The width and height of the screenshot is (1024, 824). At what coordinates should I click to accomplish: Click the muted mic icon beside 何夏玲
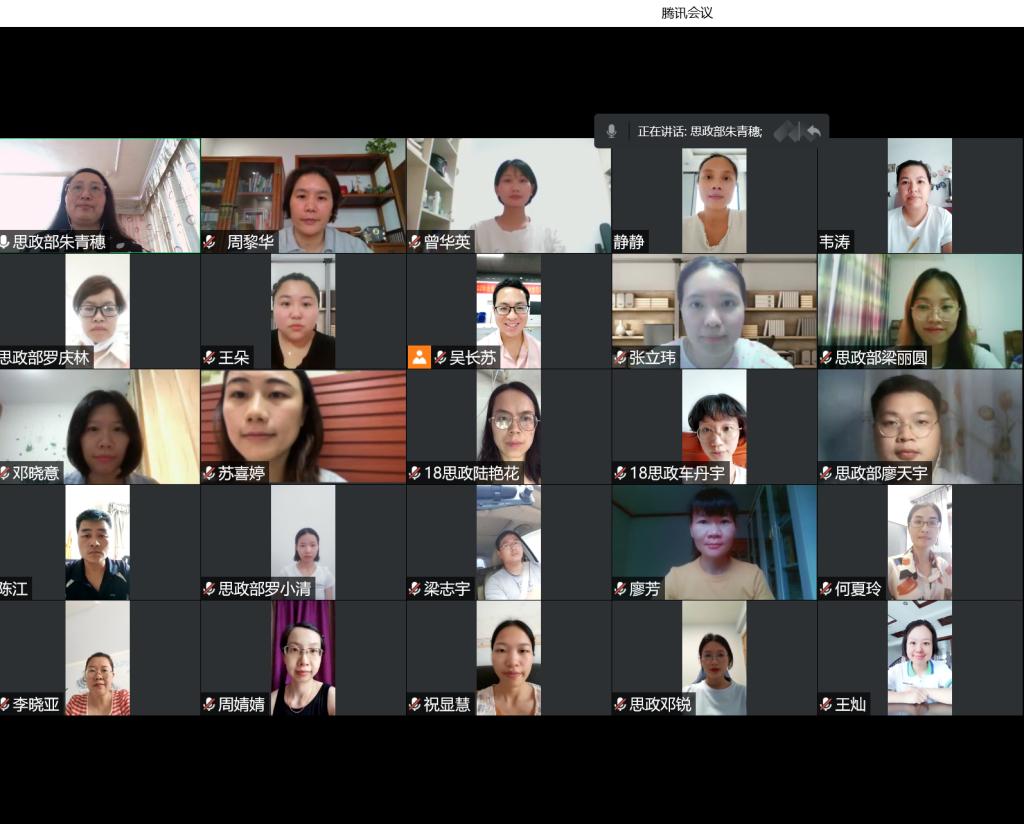coord(826,589)
